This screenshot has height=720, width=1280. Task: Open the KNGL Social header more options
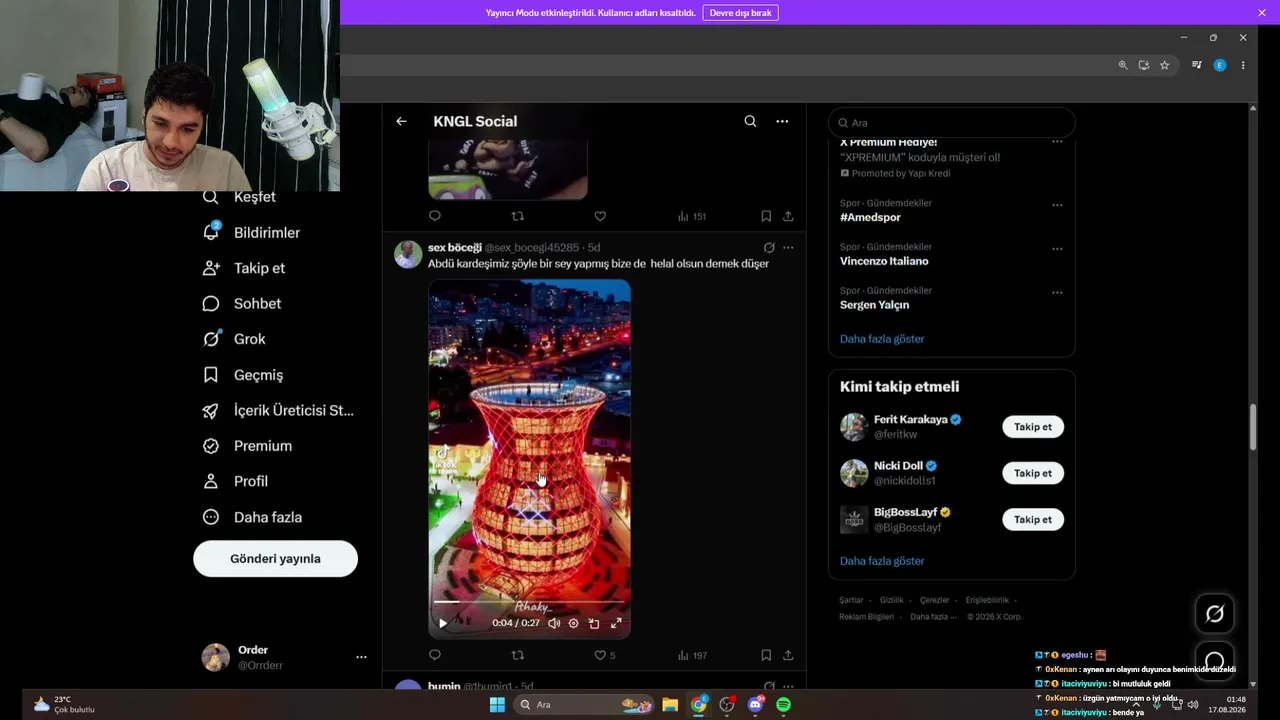click(782, 121)
